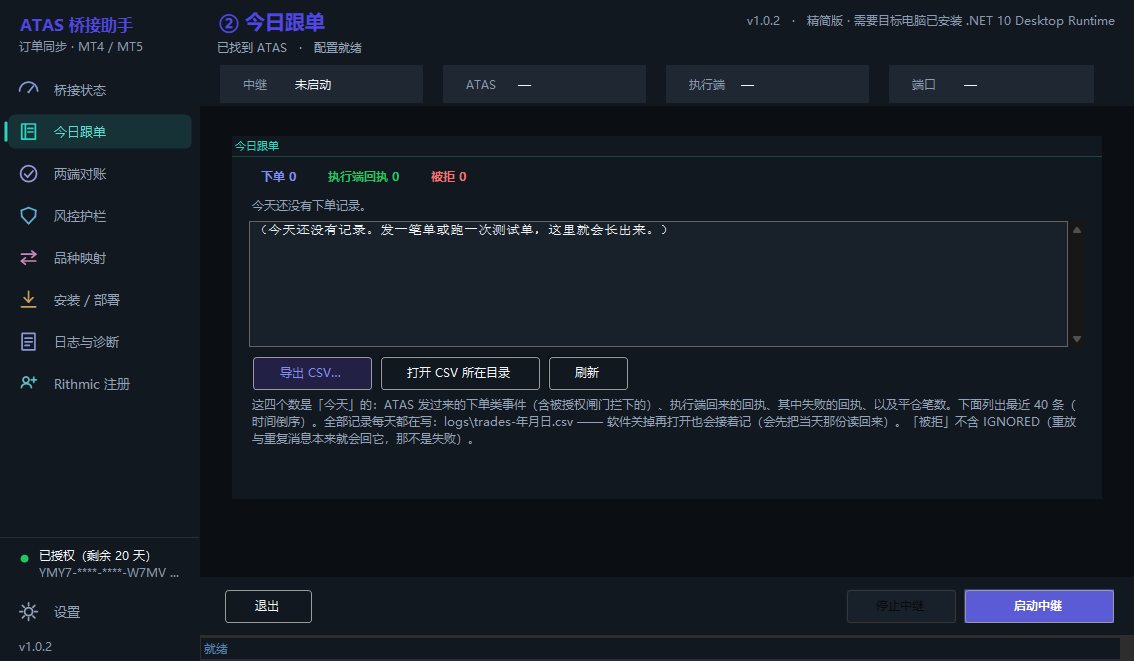Click the download icon for 安装 / 部署
This screenshot has width=1134, height=661.
coord(28,299)
